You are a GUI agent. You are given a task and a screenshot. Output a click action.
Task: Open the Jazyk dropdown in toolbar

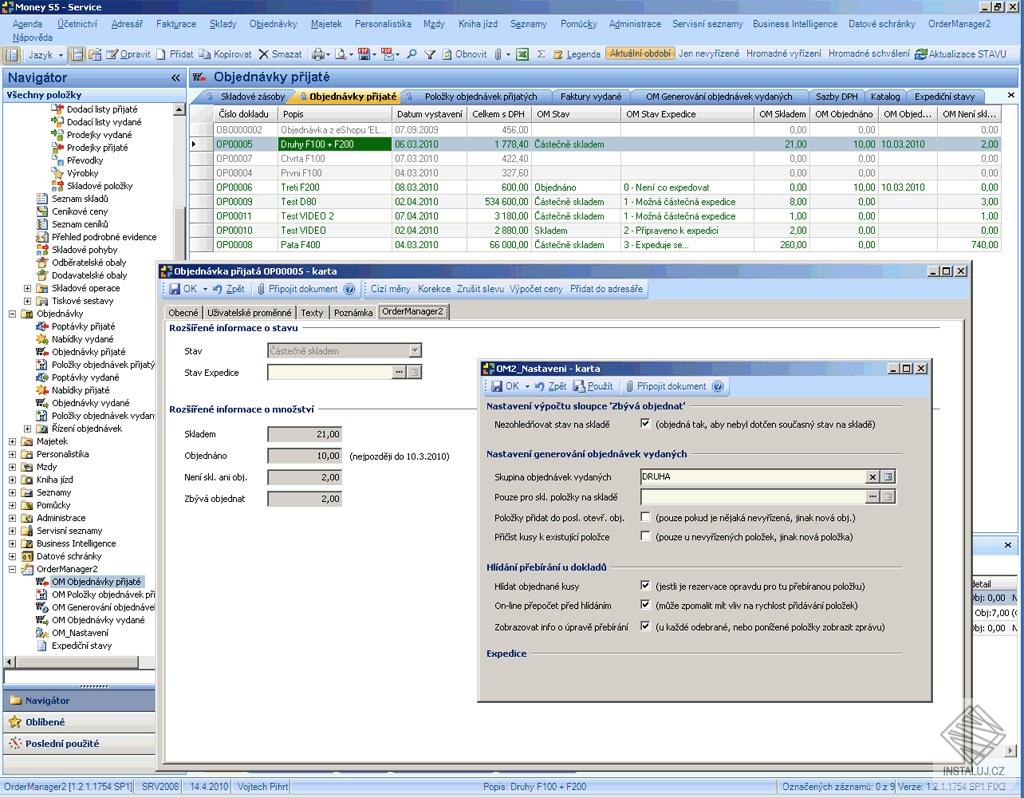44,54
